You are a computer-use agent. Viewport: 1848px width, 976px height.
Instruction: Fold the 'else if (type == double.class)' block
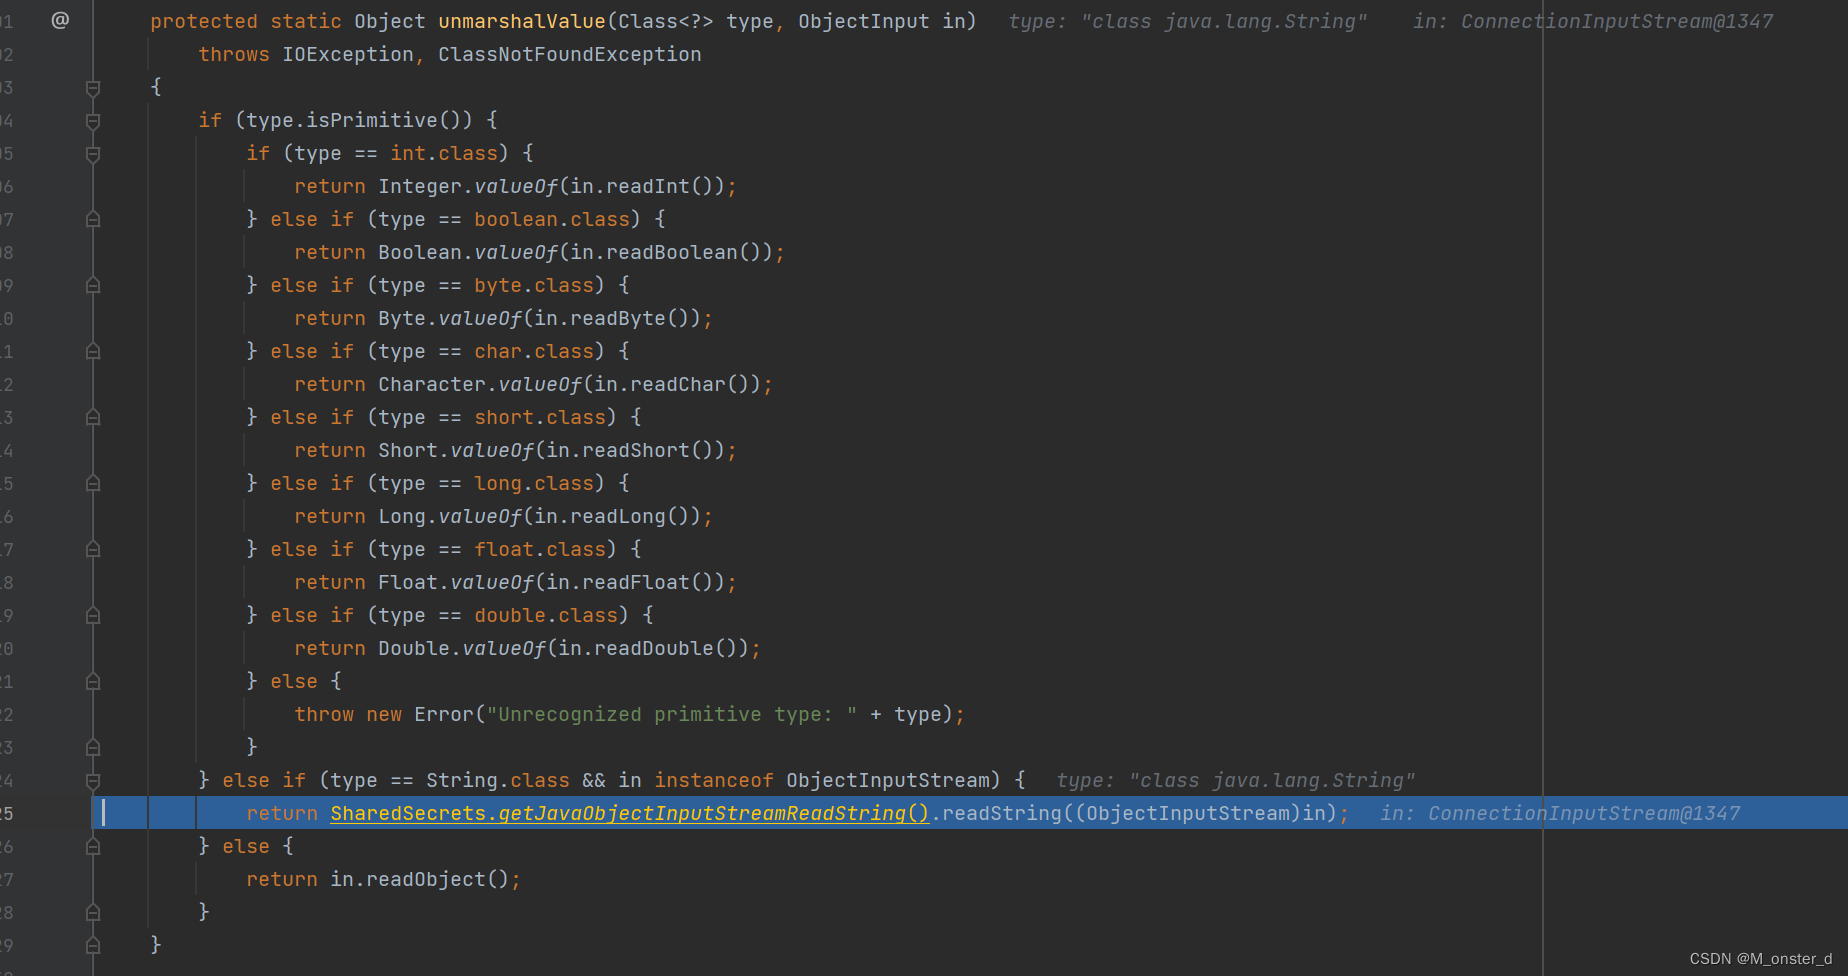pos(93,615)
